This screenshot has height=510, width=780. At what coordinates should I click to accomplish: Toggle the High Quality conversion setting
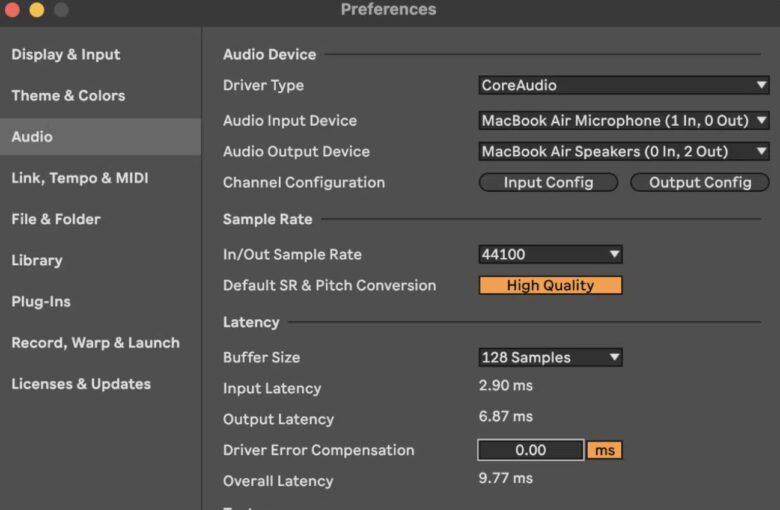[x=550, y=286]
